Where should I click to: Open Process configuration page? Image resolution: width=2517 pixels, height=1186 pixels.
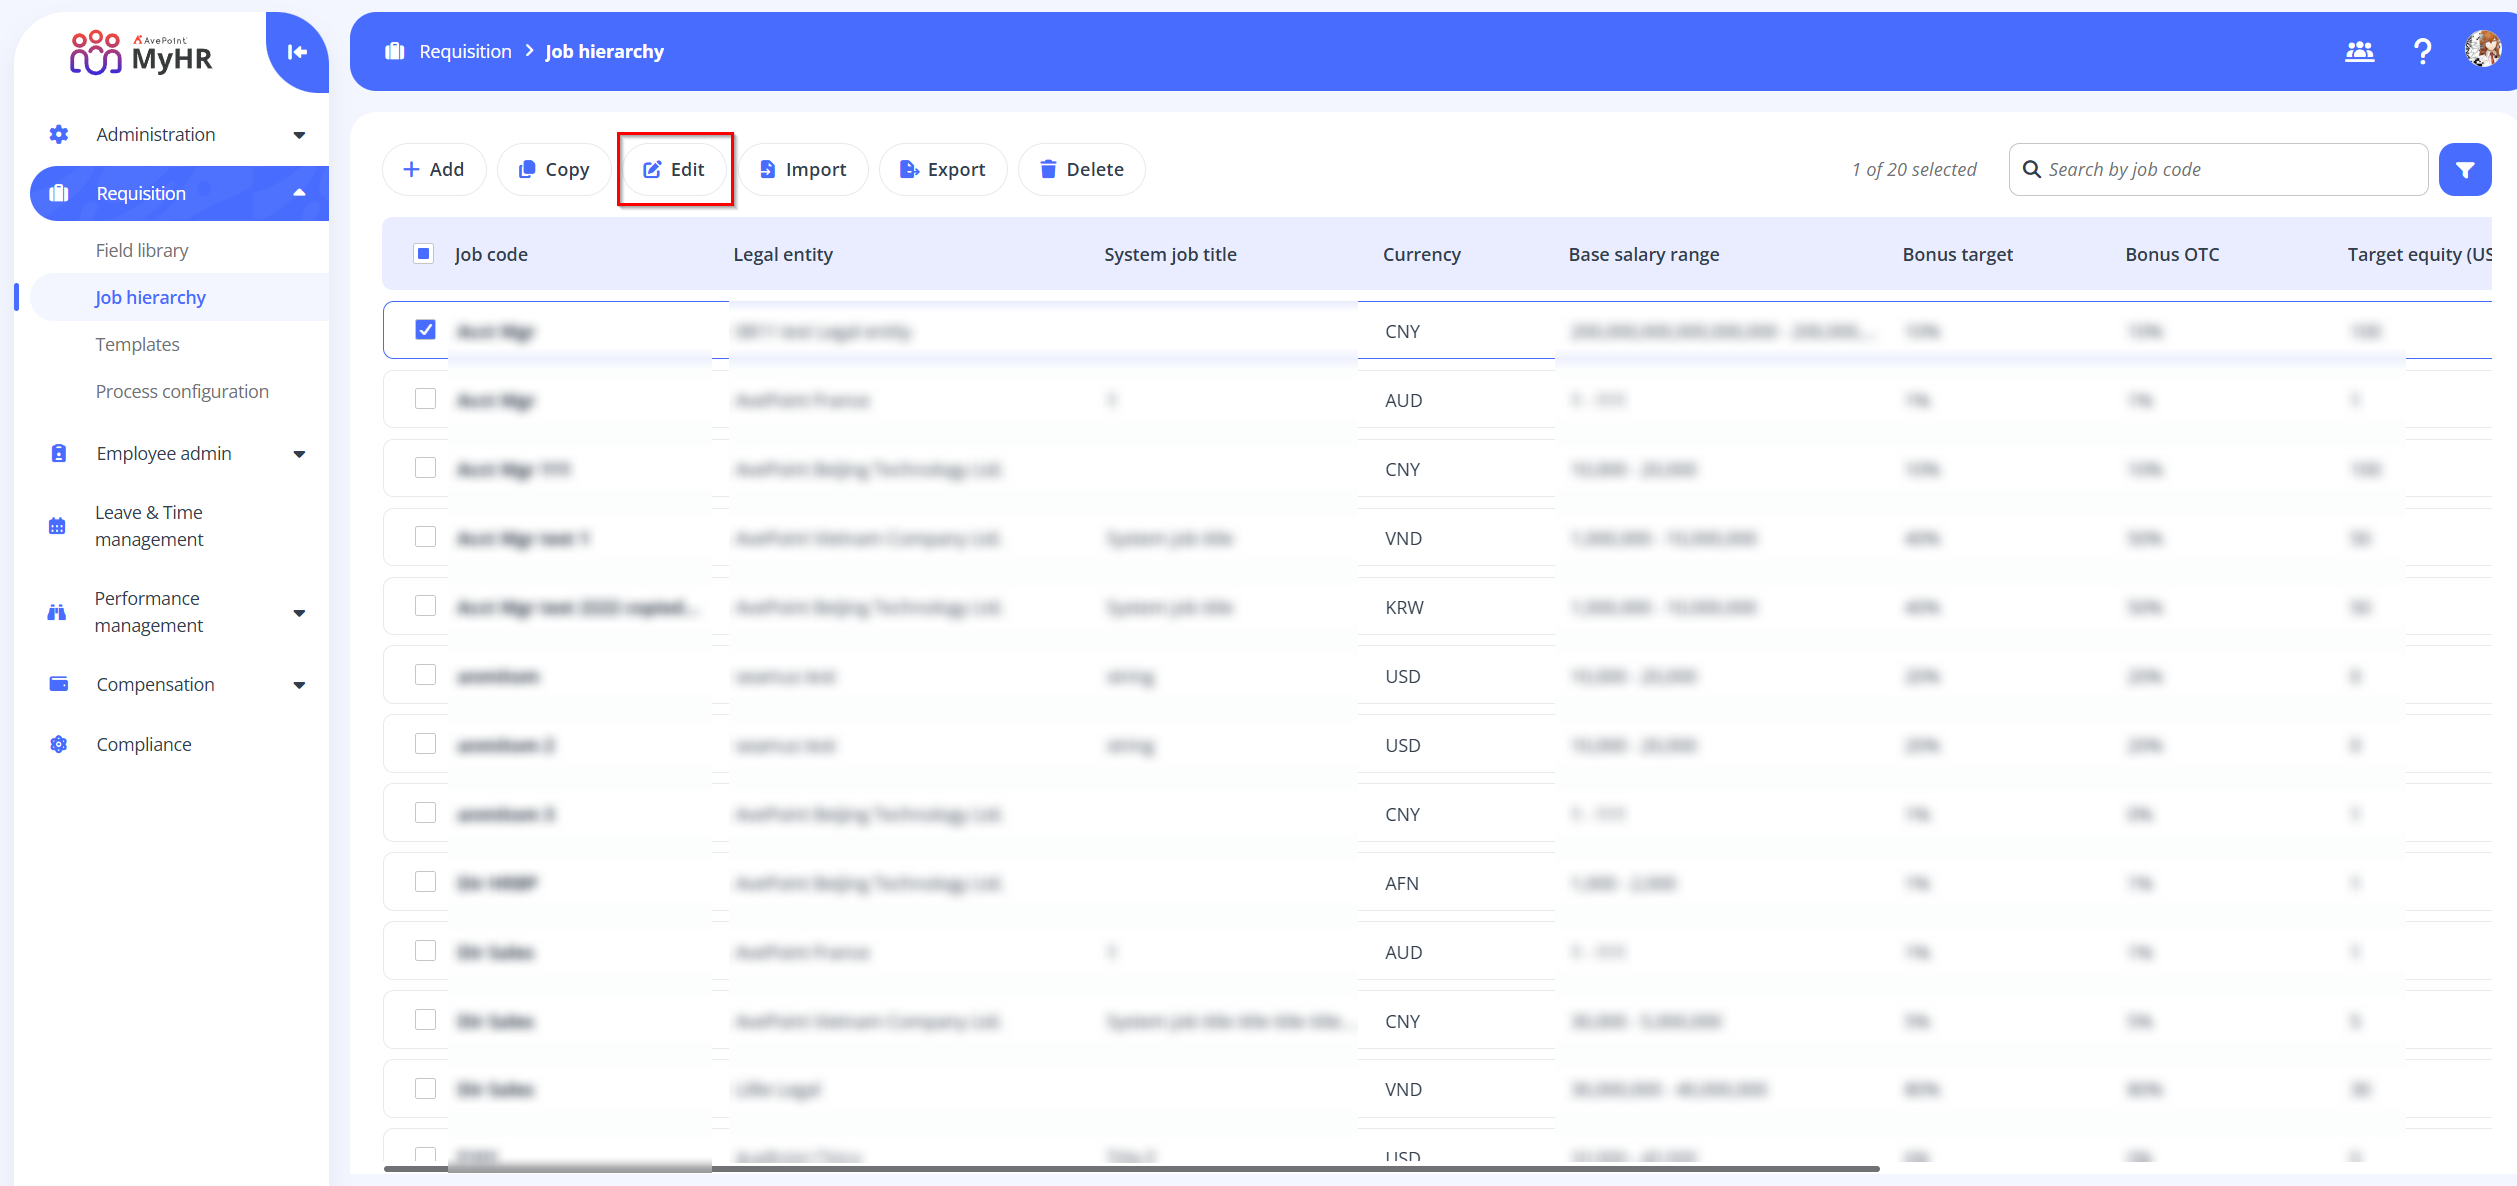tap(182, 391)
